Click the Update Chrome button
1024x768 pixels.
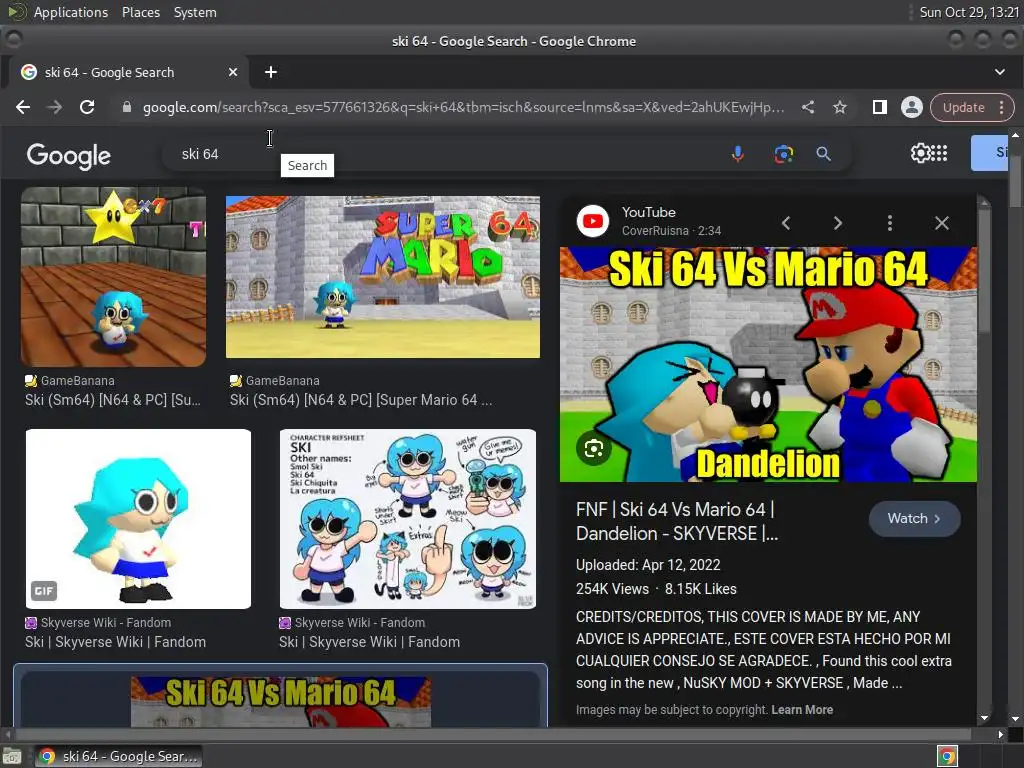pyautogui.click(x=963, y=107)
